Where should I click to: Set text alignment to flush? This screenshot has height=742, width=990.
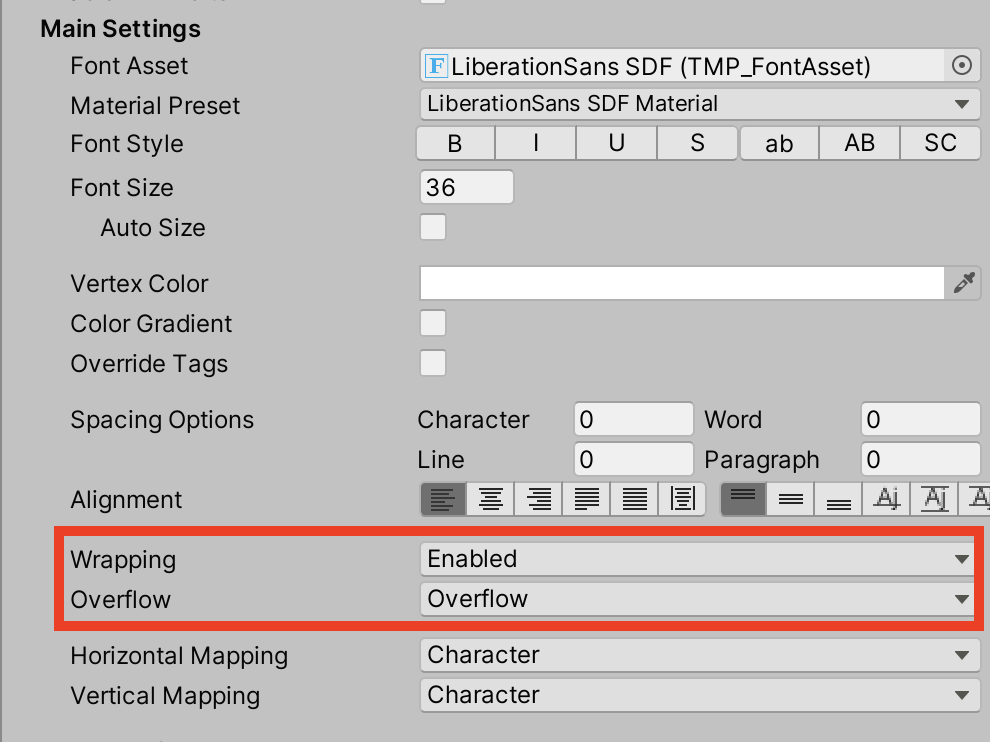635,498
